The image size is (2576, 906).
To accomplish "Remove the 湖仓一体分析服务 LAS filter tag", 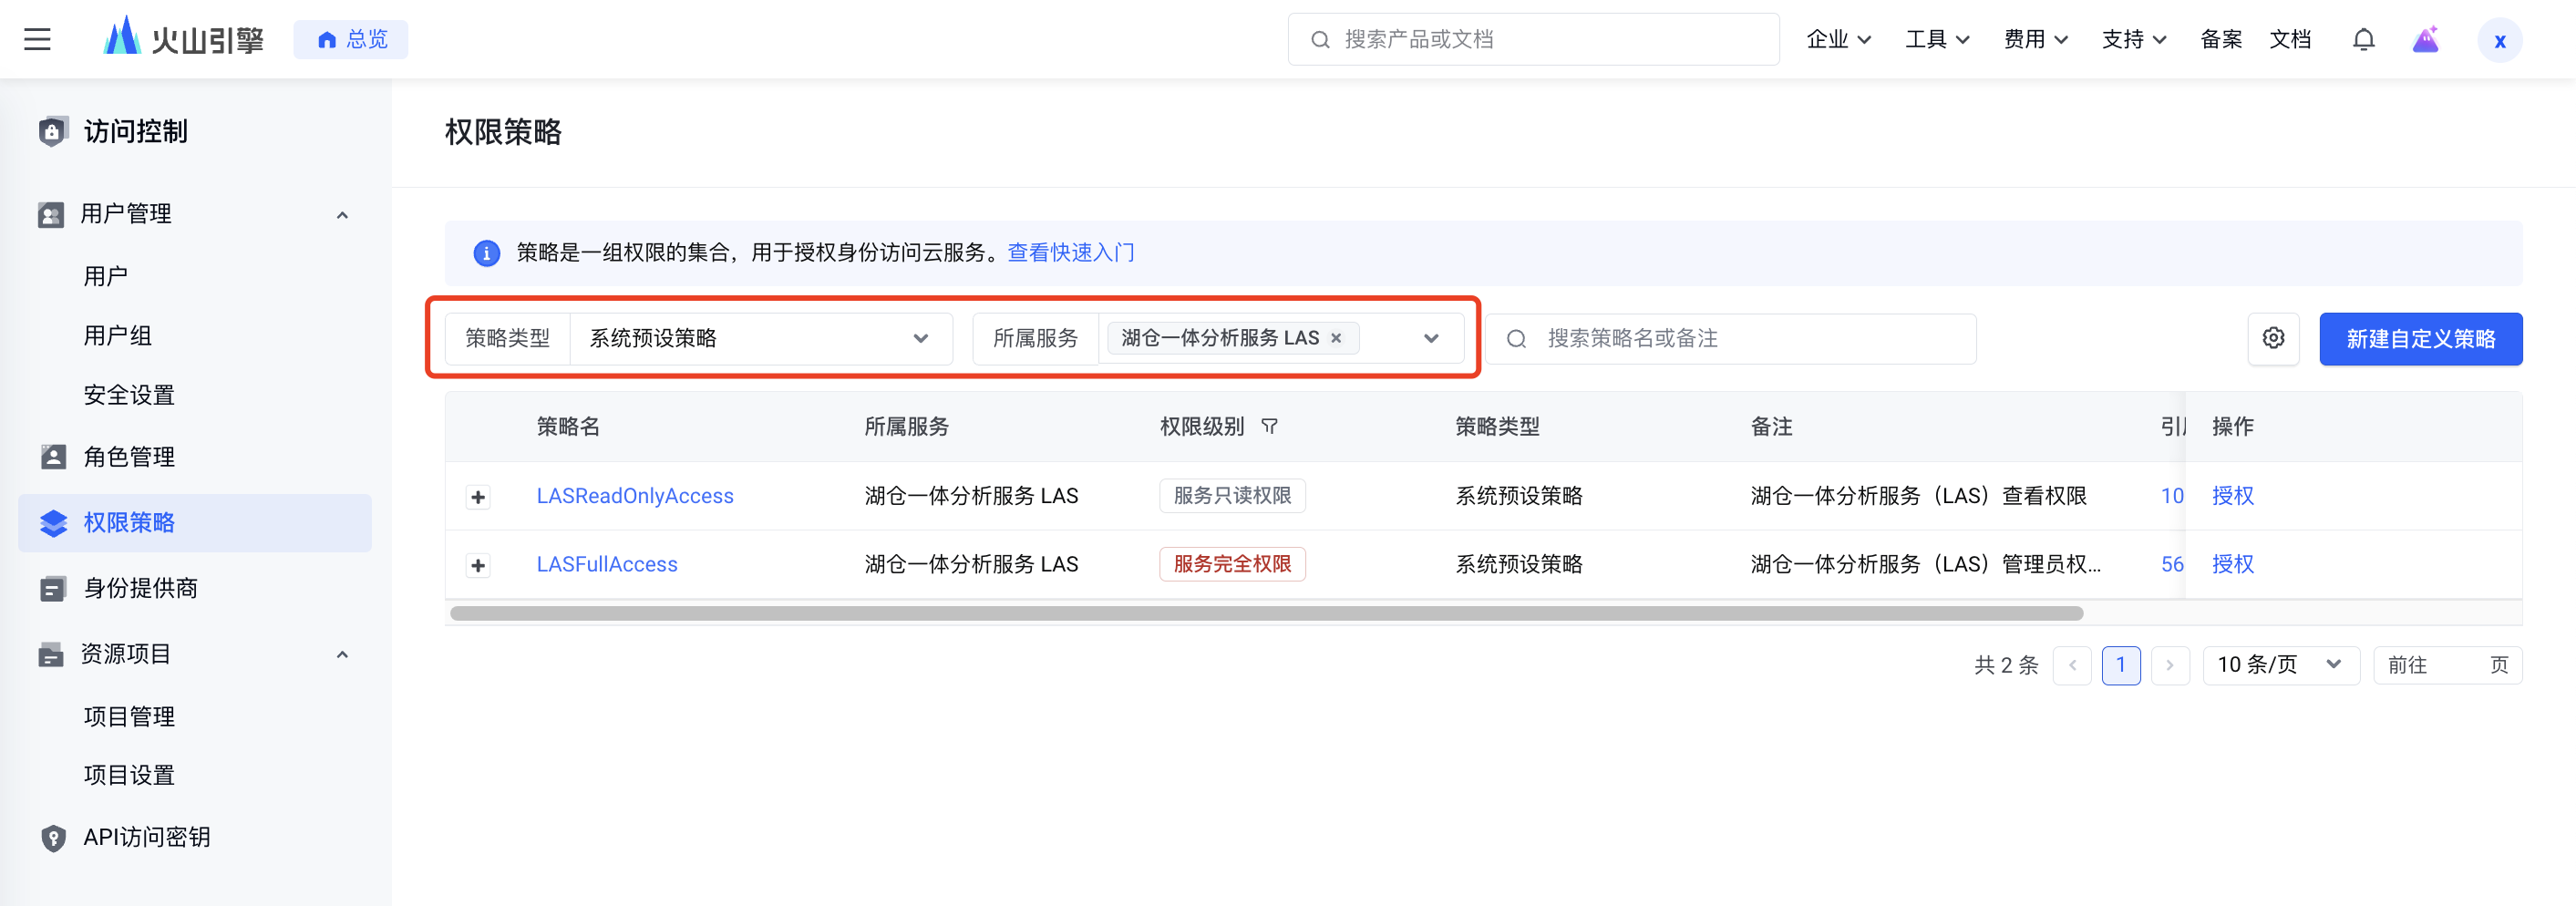I will click(x=1336, y=338).
